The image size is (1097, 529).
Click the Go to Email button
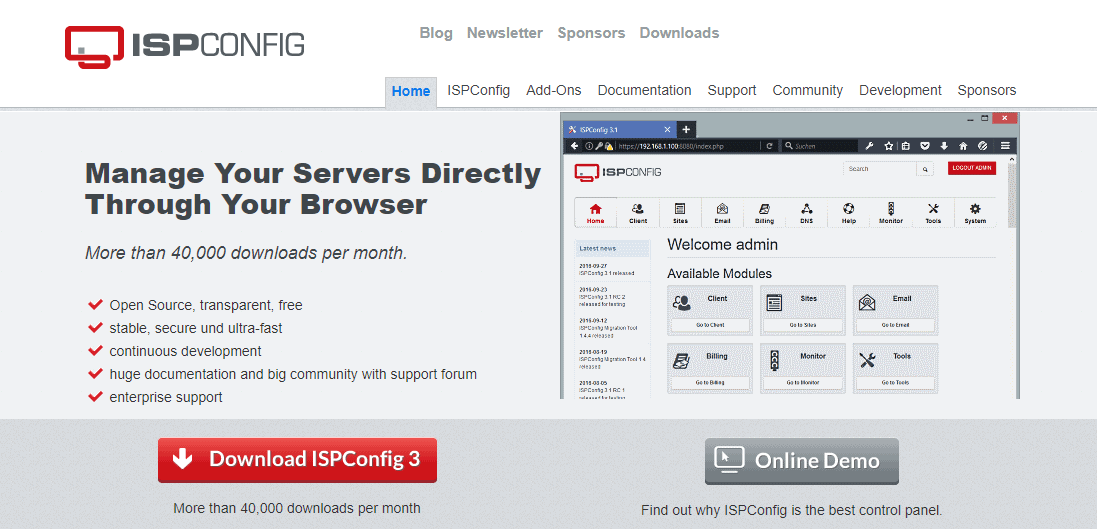(895, 325)
